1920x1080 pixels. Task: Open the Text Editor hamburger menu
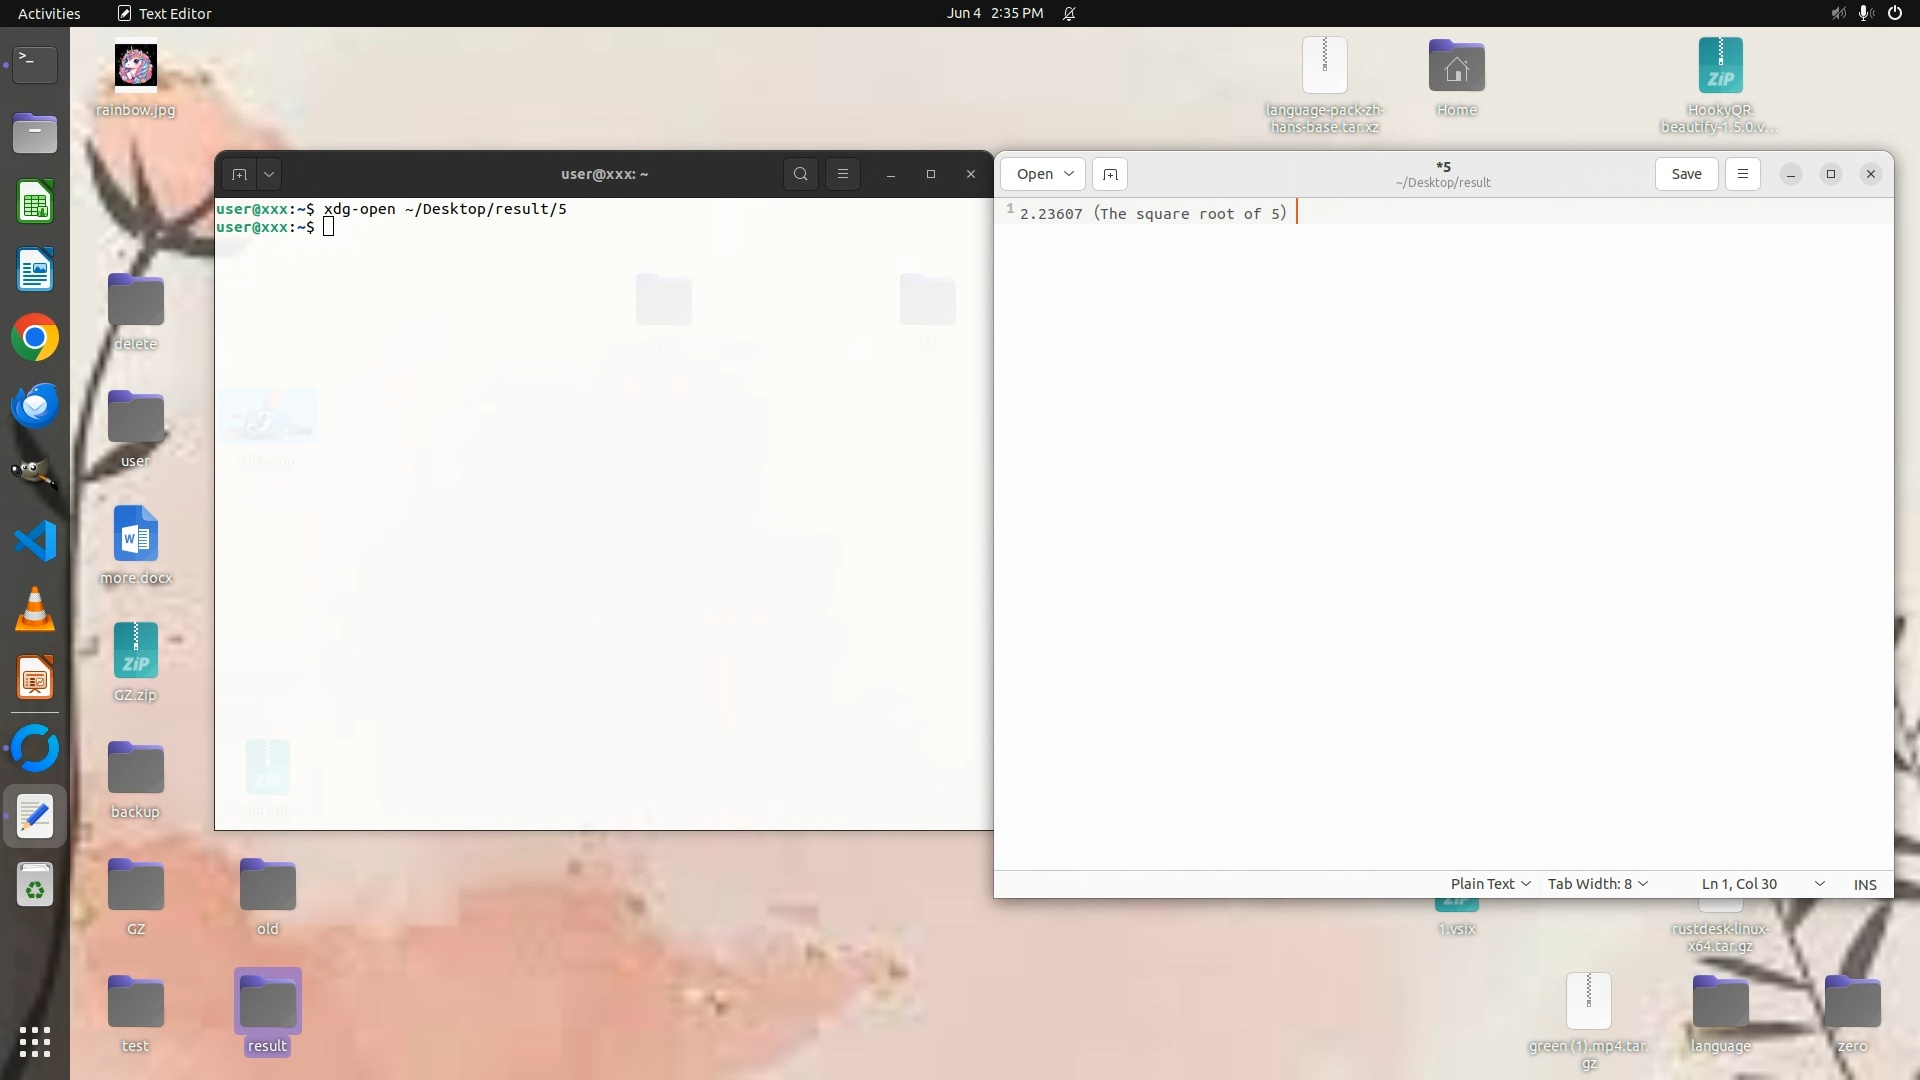click(x=1742, y=174)
